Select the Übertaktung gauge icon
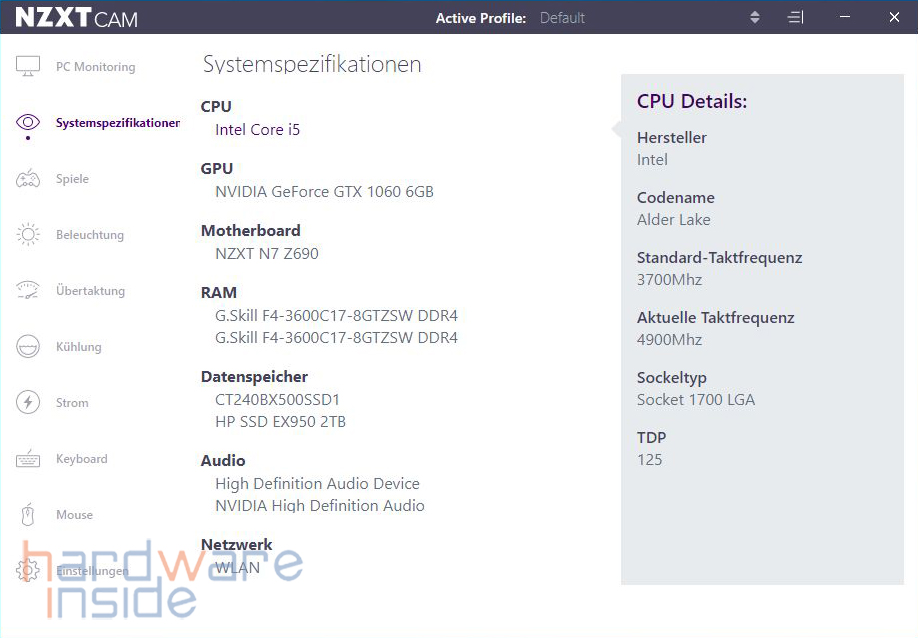The height and width of the screenshot is (638, 918). pos(28,291)
